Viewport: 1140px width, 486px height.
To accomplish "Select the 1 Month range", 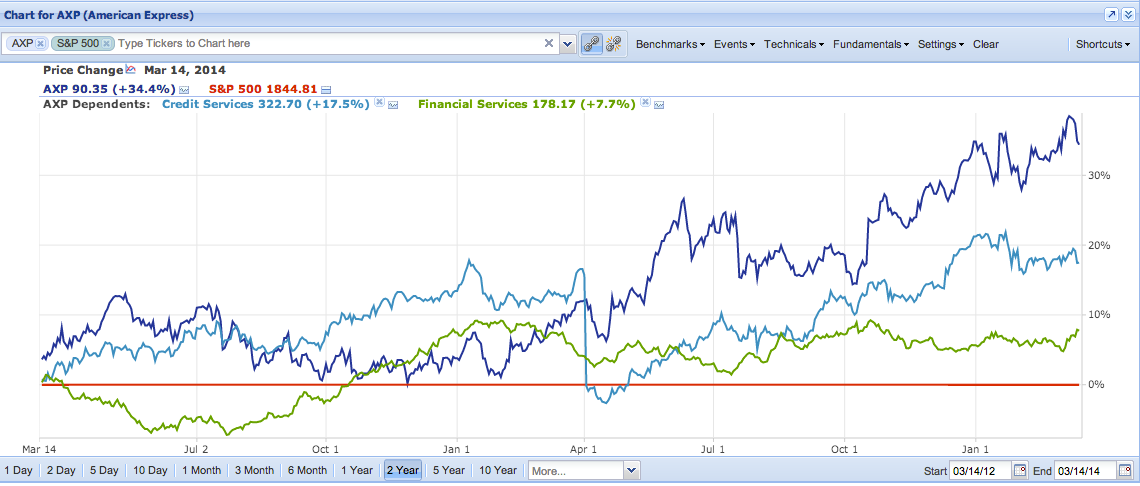I will [x=201, y=471].
